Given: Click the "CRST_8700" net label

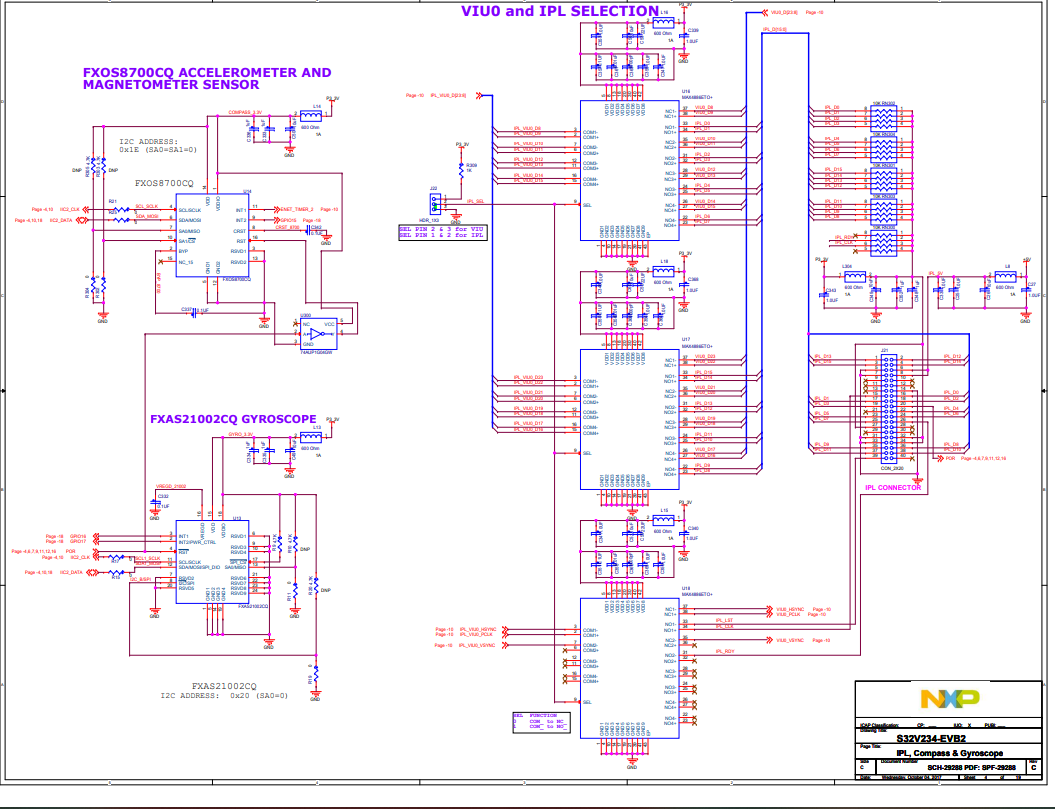Looking at the screenshot, I should click(x=287, y=227).
